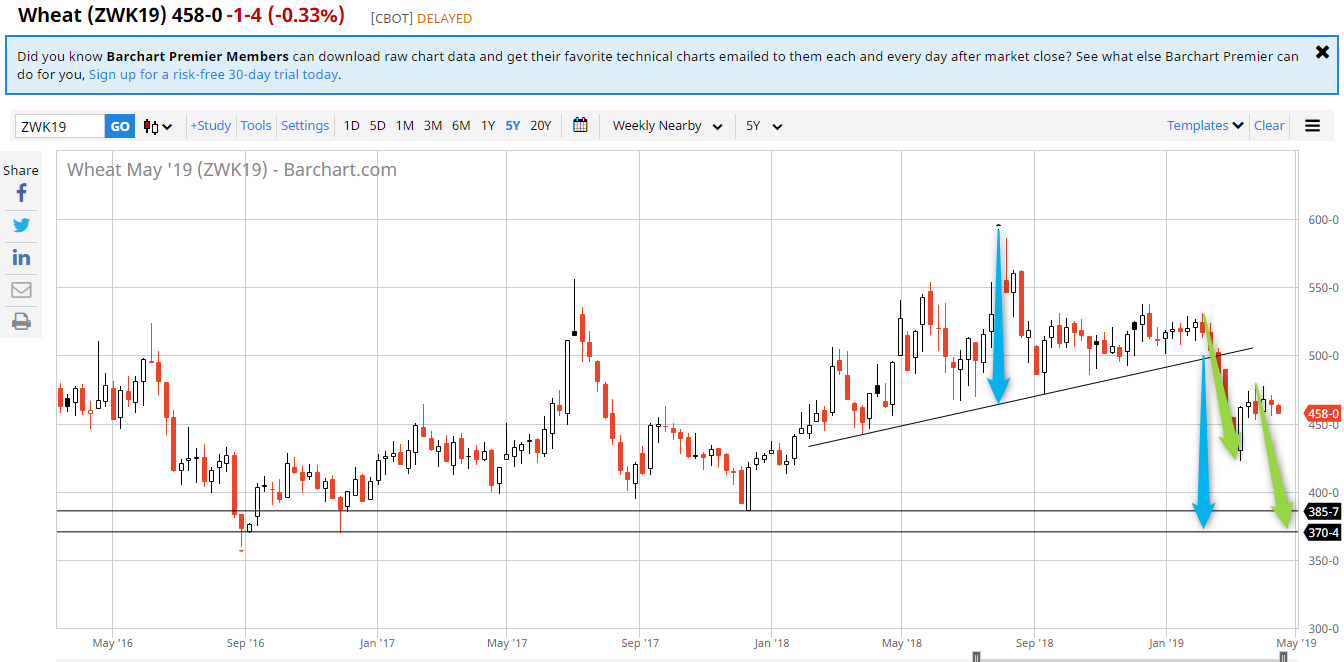Select the 1D time range
The height and width of the screenshot is (662, 1344).
coord(351,126)
